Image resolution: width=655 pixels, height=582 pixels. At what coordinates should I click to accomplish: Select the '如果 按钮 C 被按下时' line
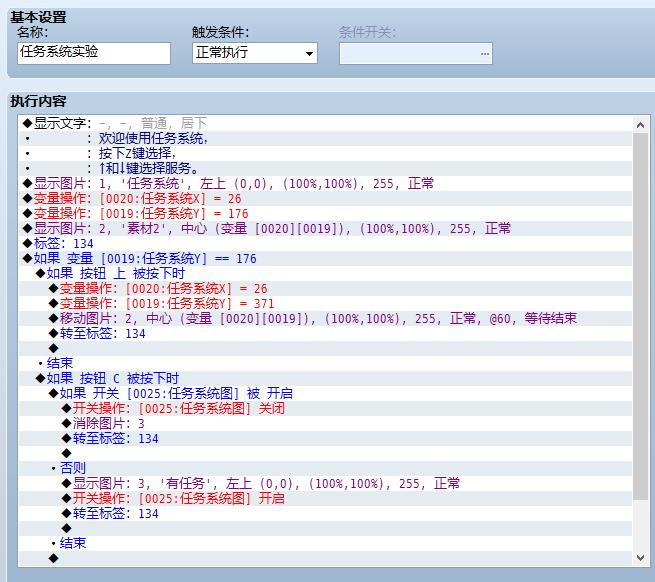(x=325, y=379)
